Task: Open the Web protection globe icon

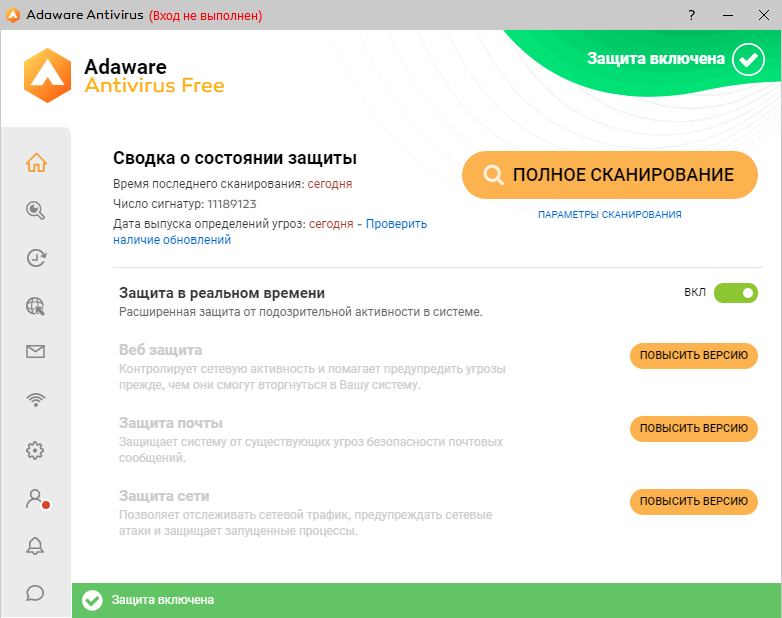Action: pyautogui.click(x=35, y=306)
